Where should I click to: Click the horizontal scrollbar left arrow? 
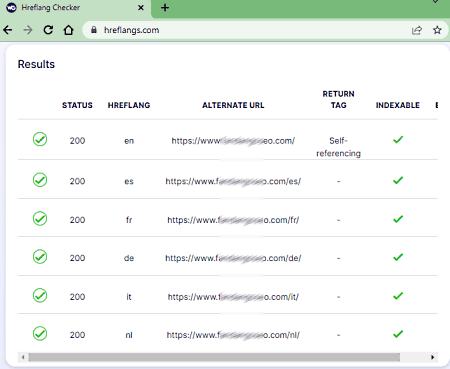click(23, 357)
